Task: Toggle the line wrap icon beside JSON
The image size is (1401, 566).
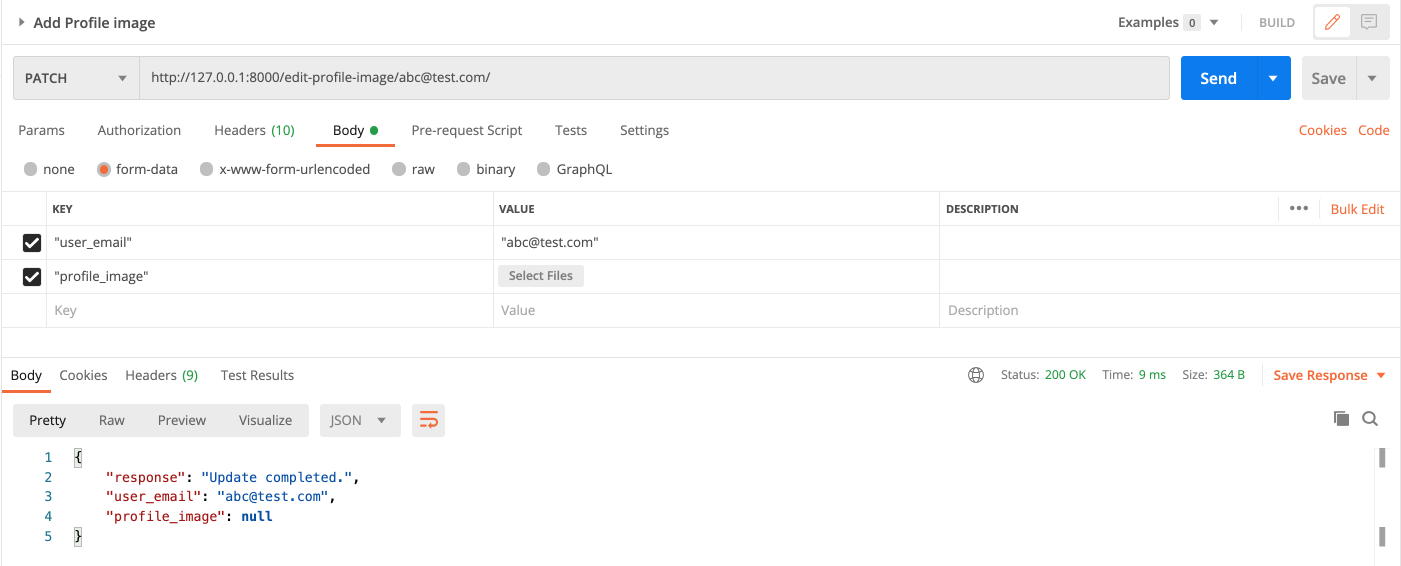Action: coord(429,420)
